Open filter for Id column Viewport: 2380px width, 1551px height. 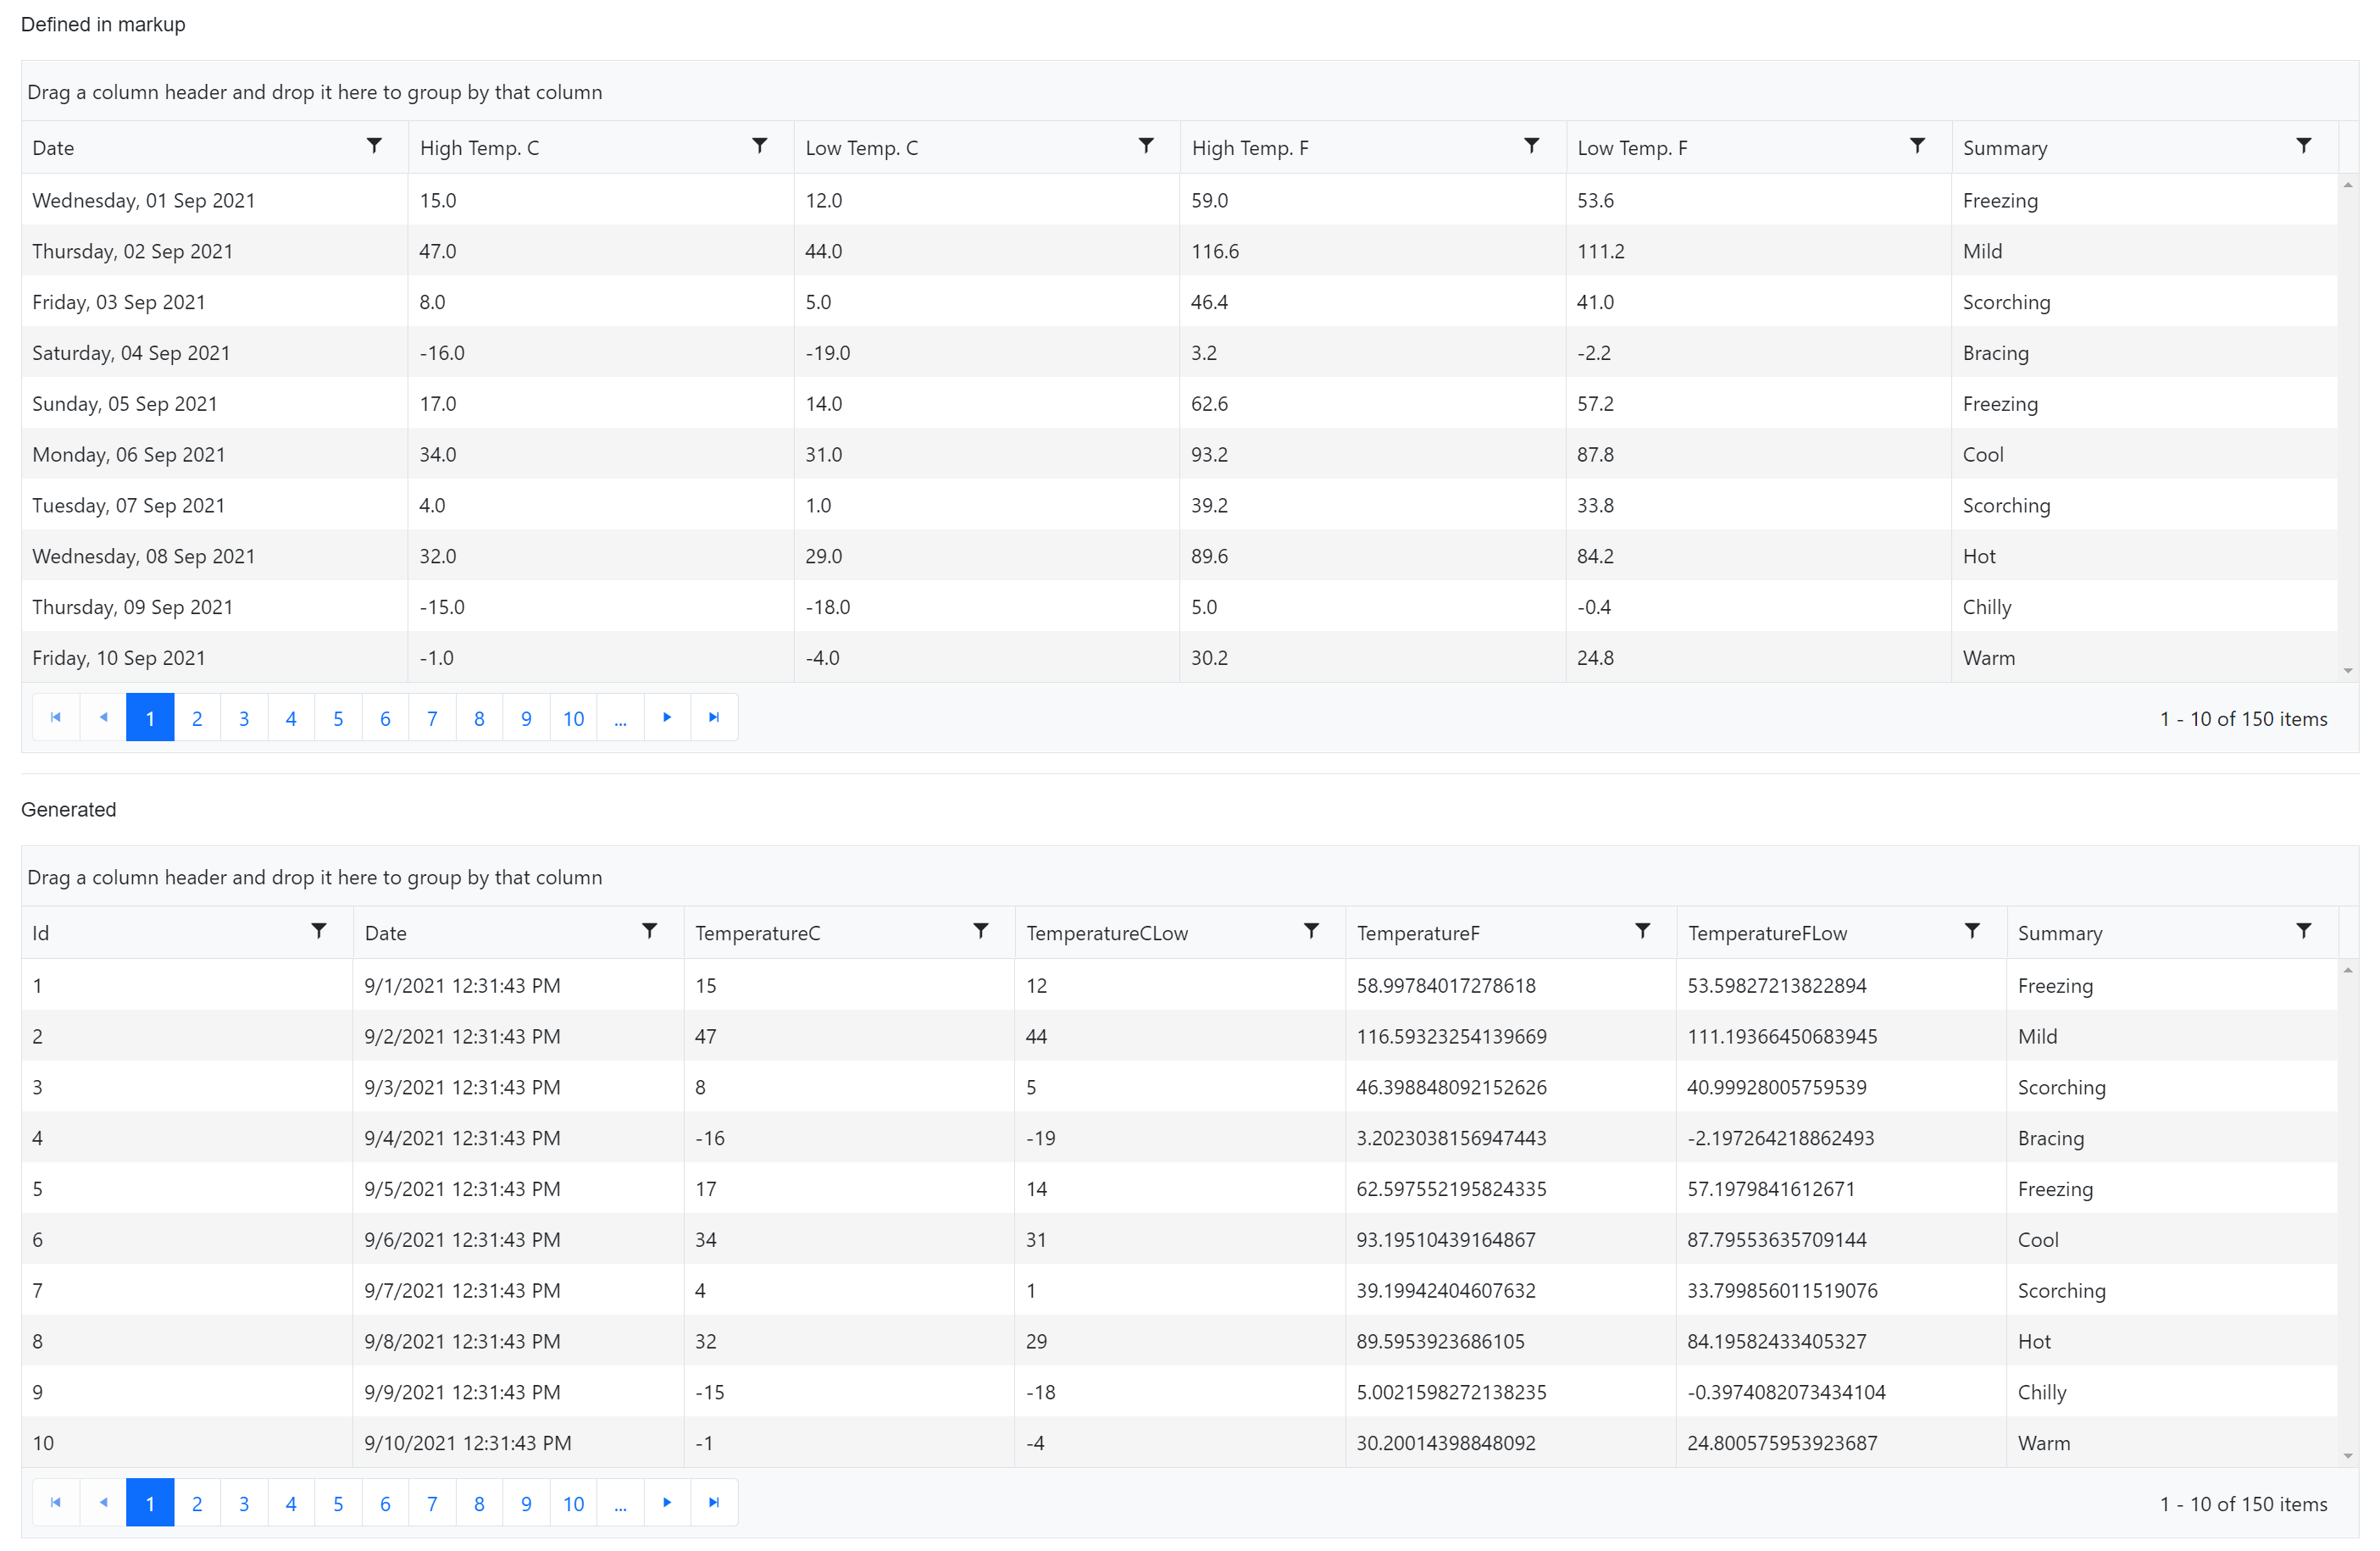click(319, 932)
